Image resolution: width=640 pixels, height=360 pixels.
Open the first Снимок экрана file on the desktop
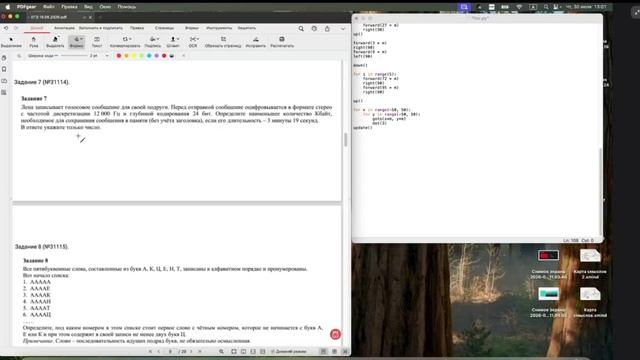click(x=548, y=264)
